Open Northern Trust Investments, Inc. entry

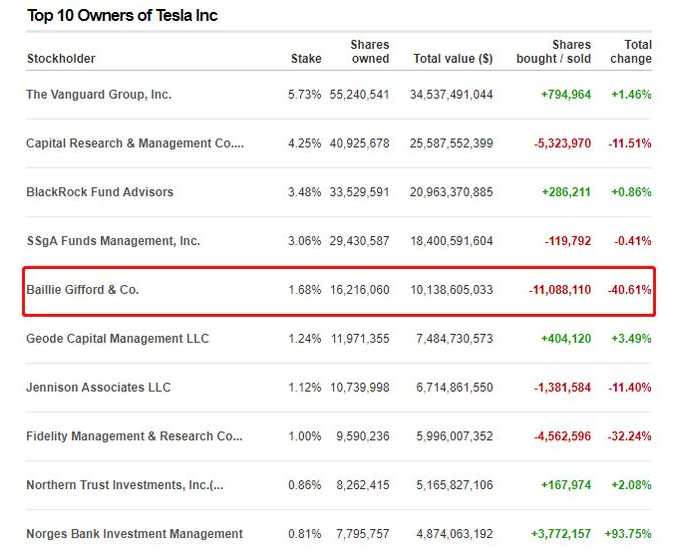pyautogui.click(x=124, y=485)
